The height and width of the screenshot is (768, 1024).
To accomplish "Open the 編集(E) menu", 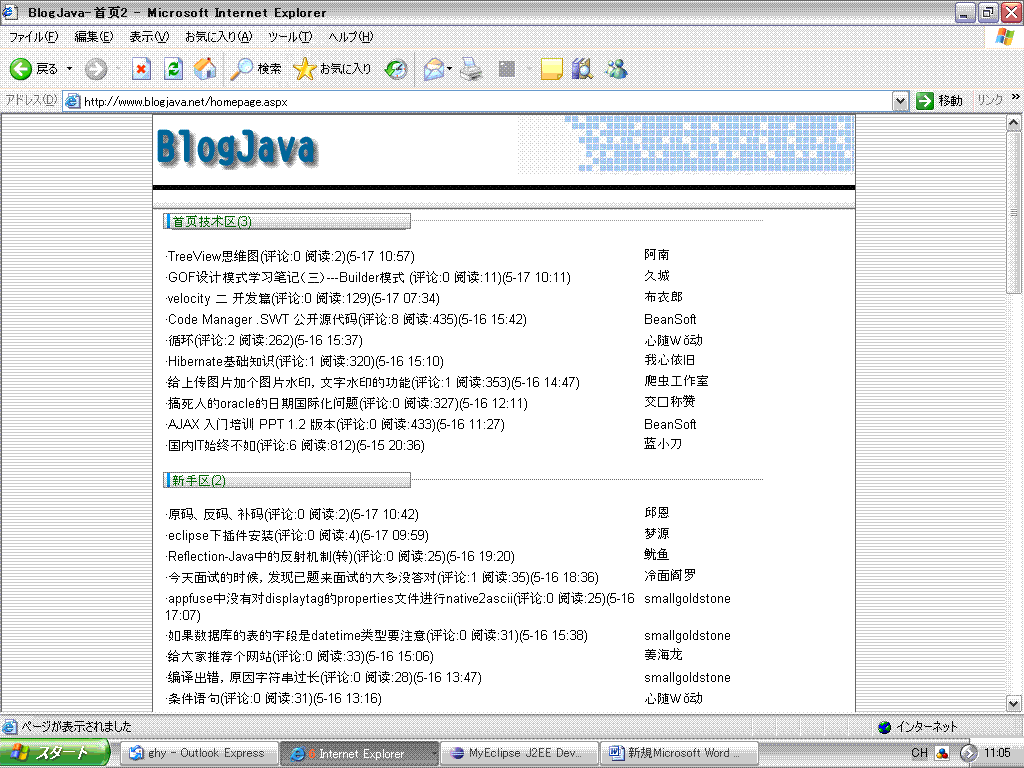I will pos(93,37).
